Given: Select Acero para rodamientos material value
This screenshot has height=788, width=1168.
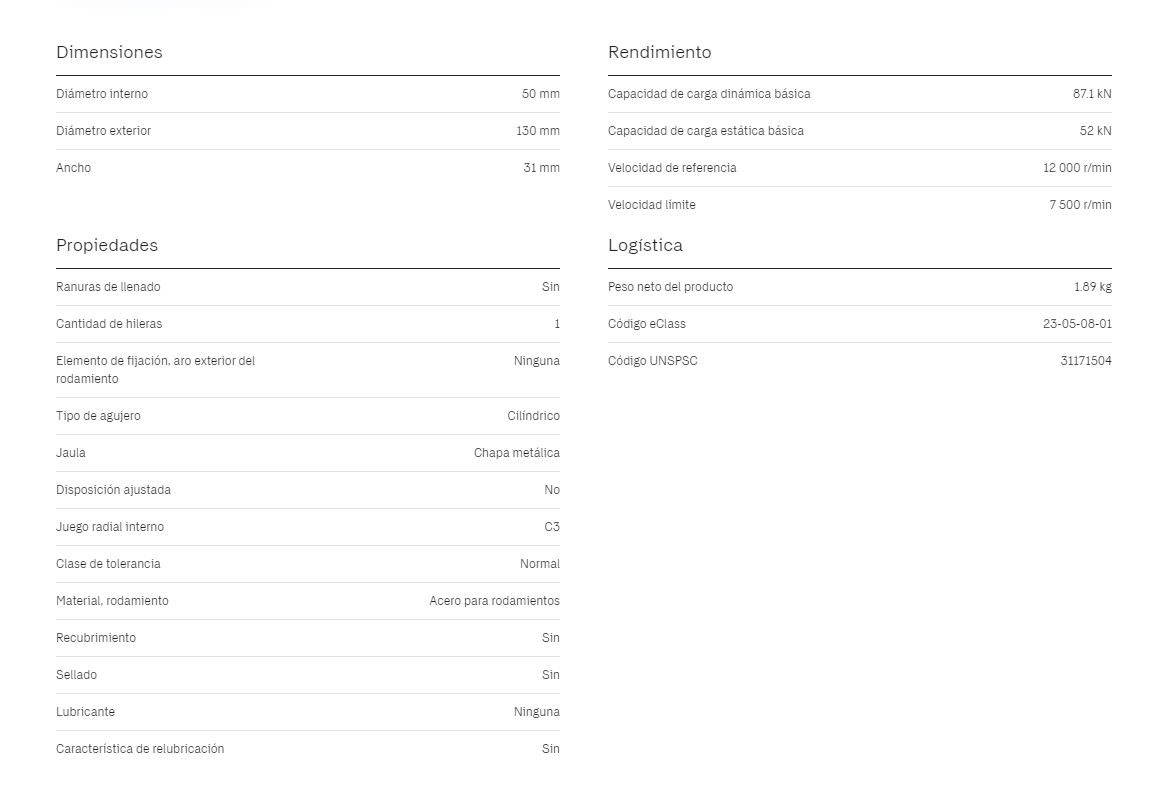Looking at the screenshot, I should tap(495, 601).
